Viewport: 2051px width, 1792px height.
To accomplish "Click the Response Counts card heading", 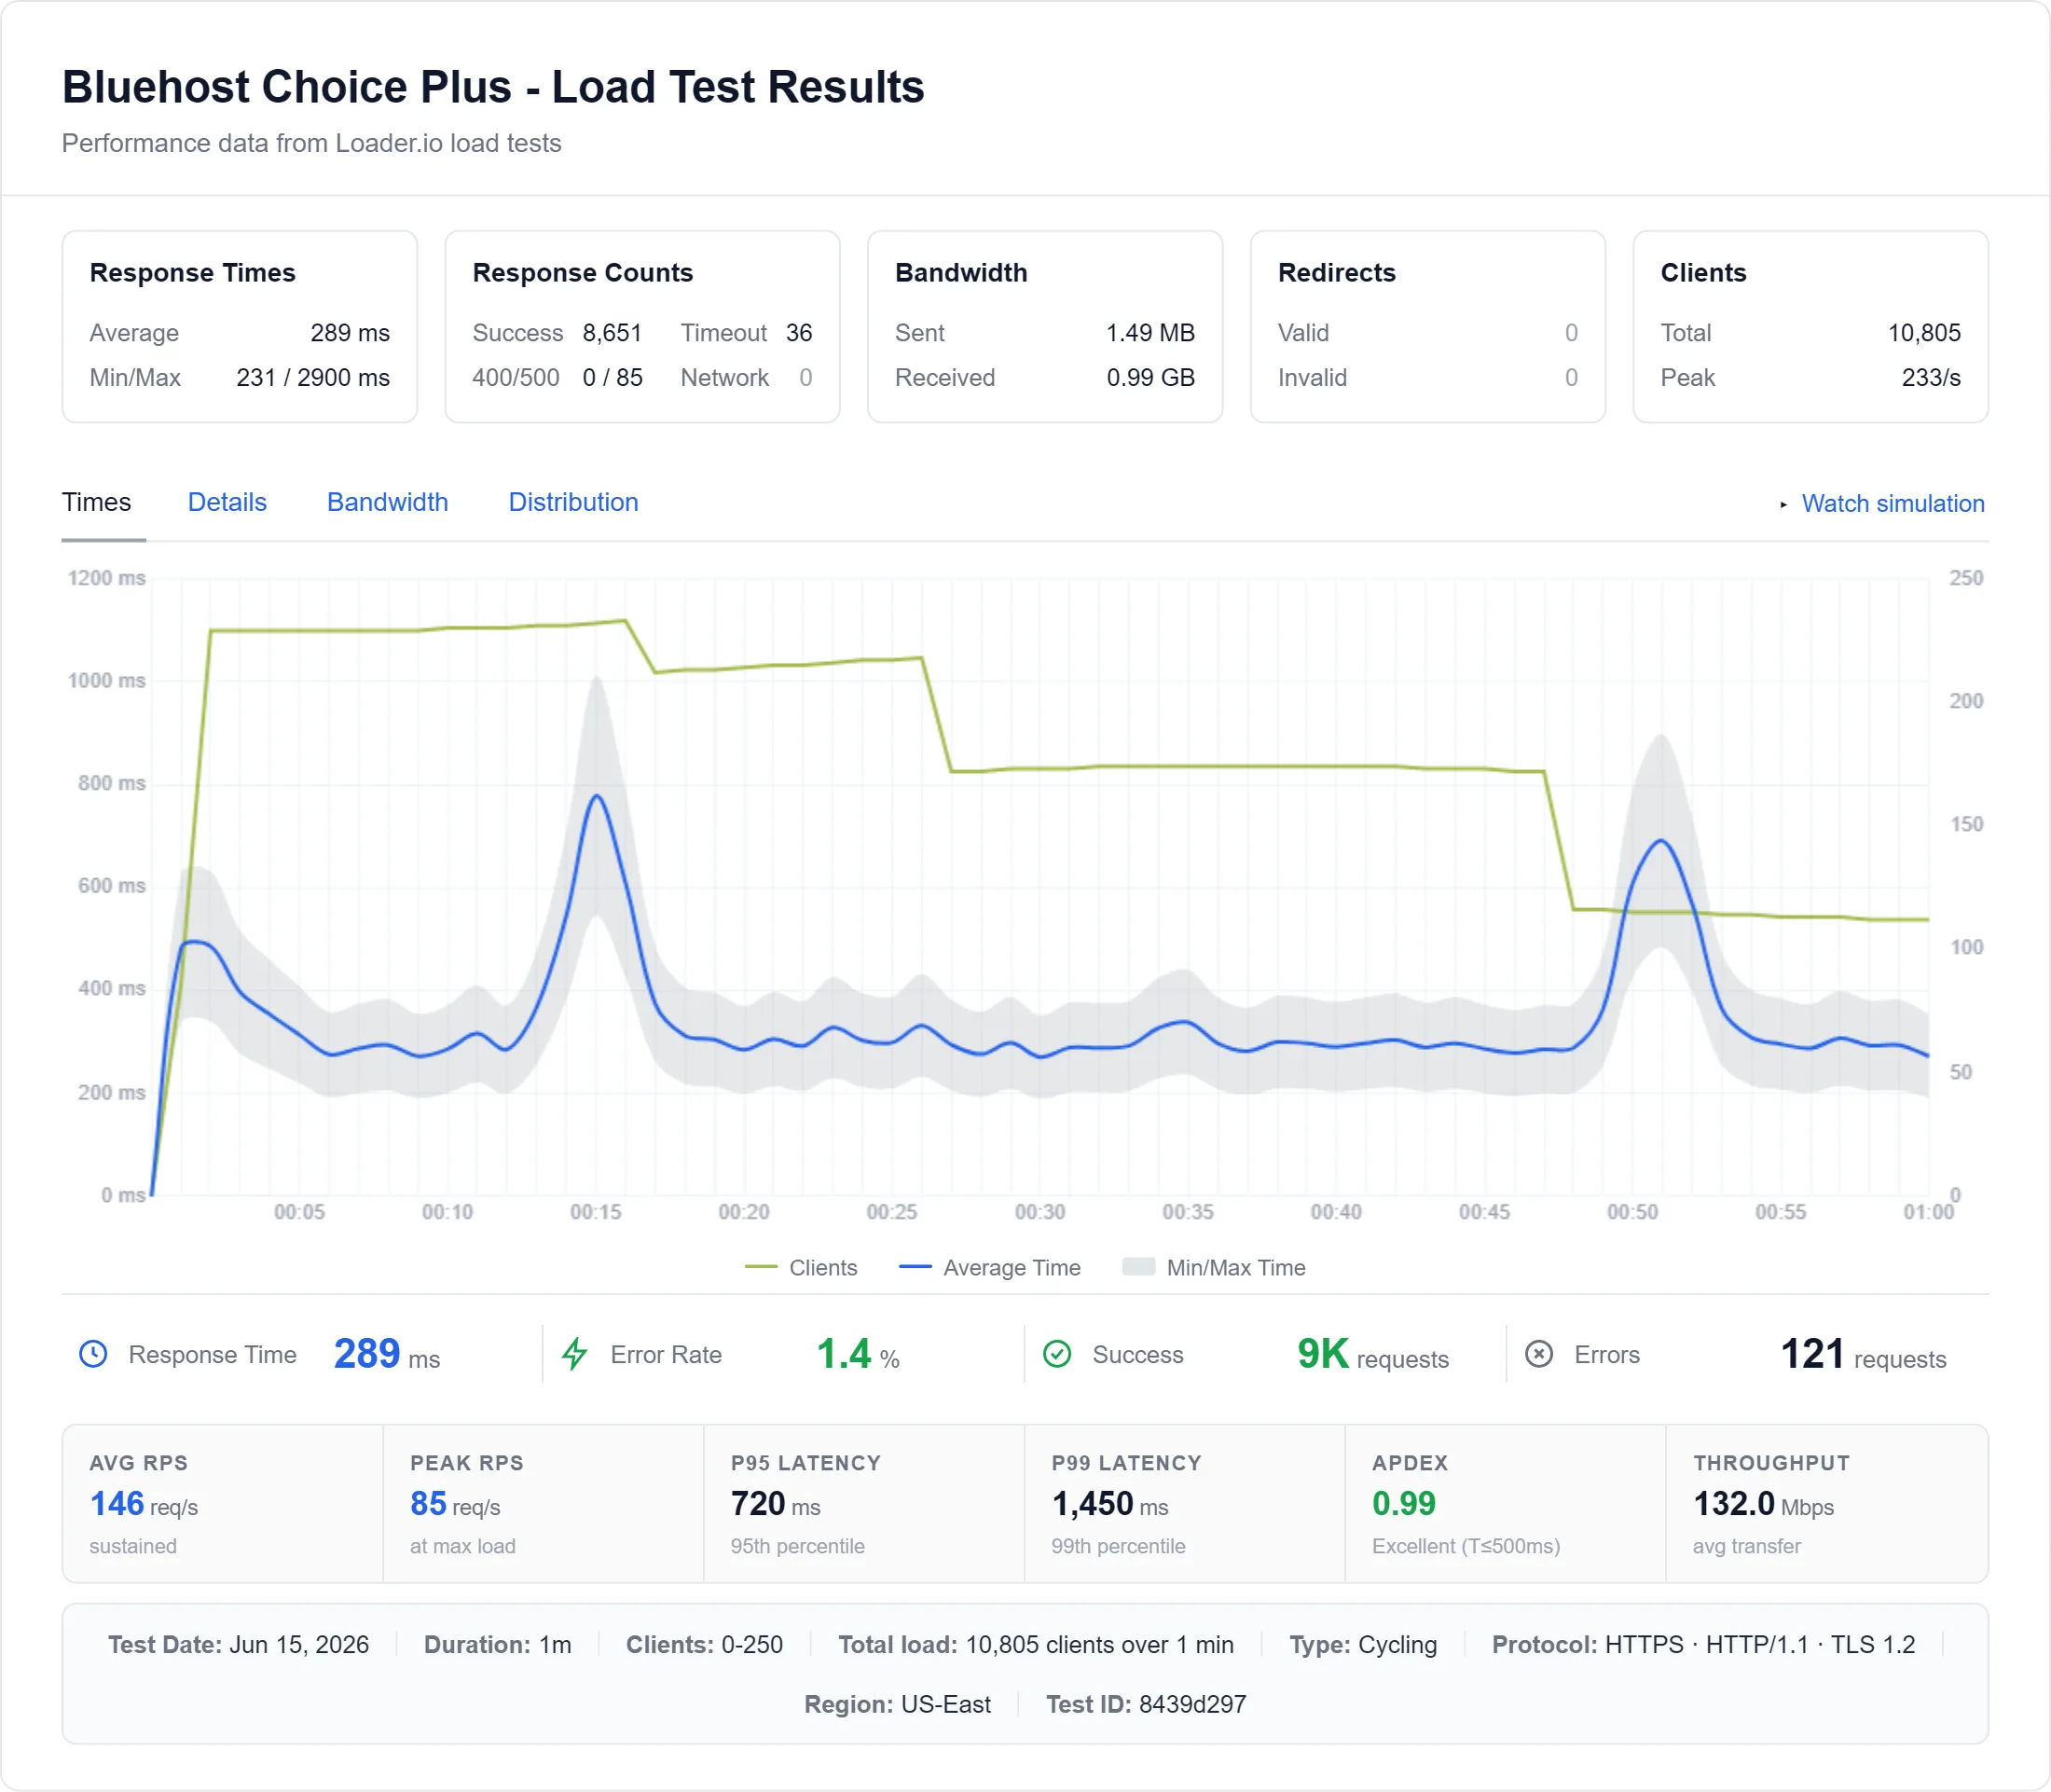I will tap(583, 273).
